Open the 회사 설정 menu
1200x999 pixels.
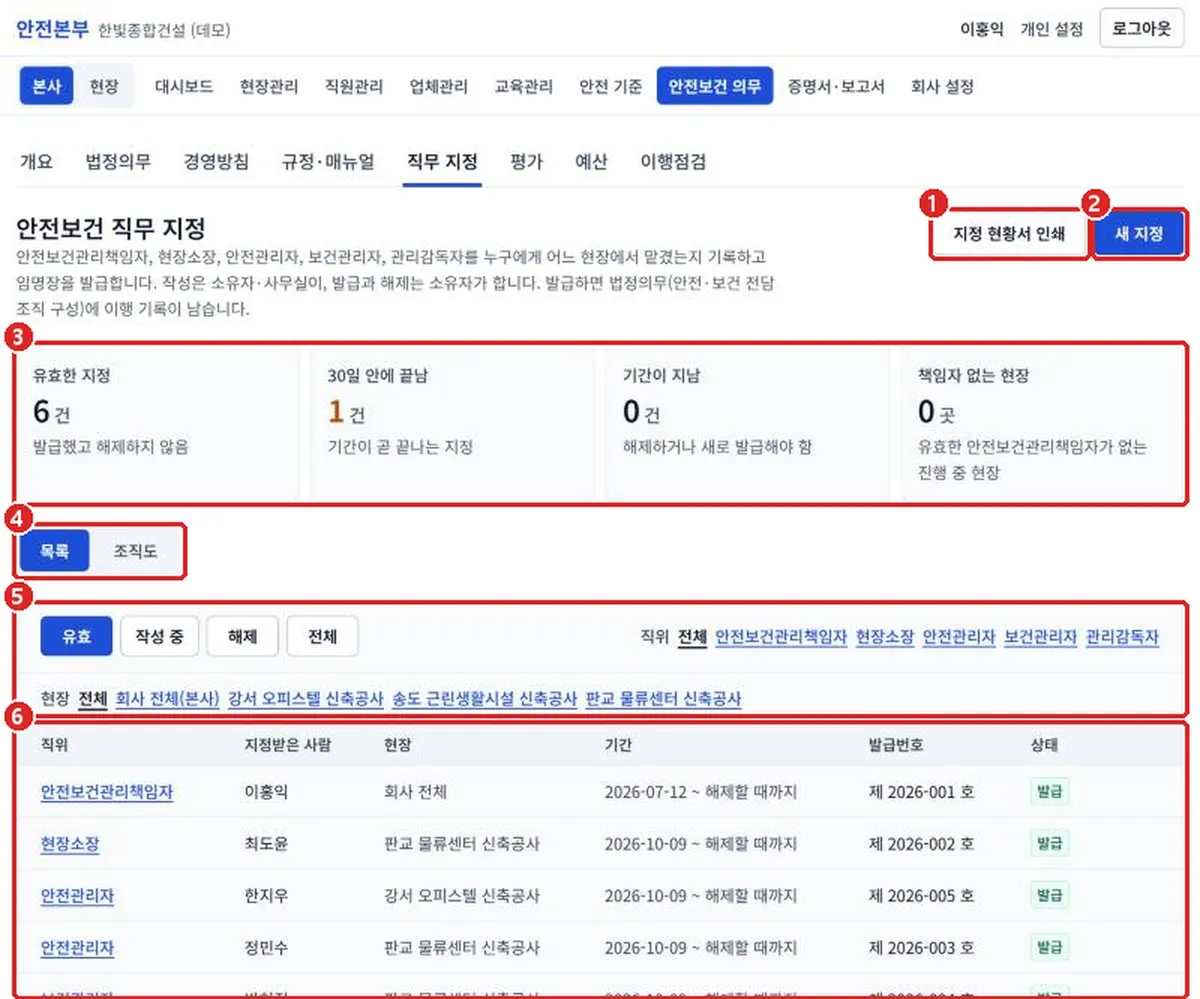coord(942,86)
